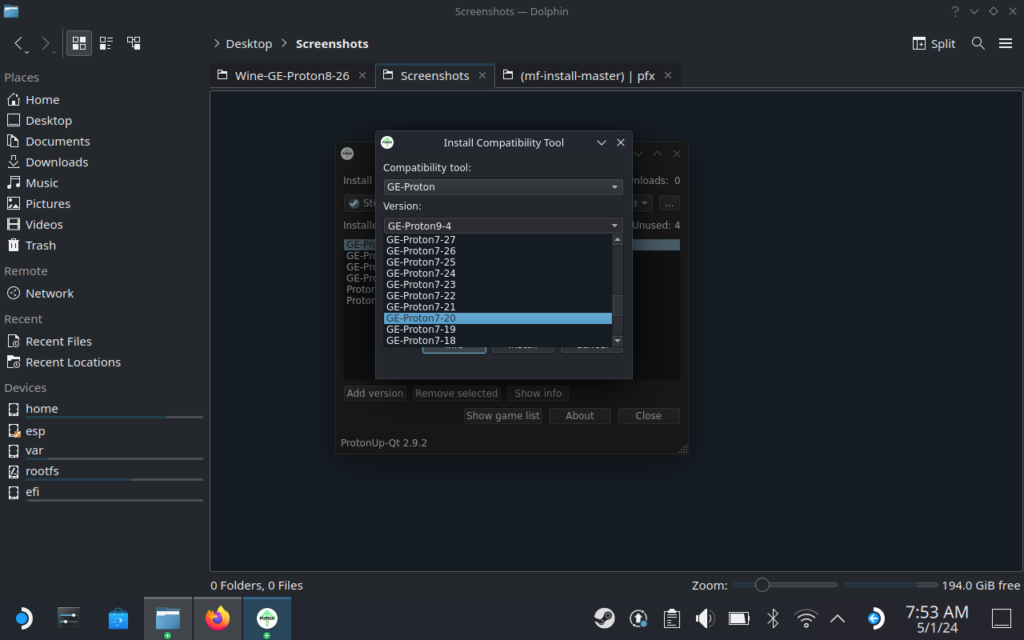Click Show game list button

click(503, 416)
